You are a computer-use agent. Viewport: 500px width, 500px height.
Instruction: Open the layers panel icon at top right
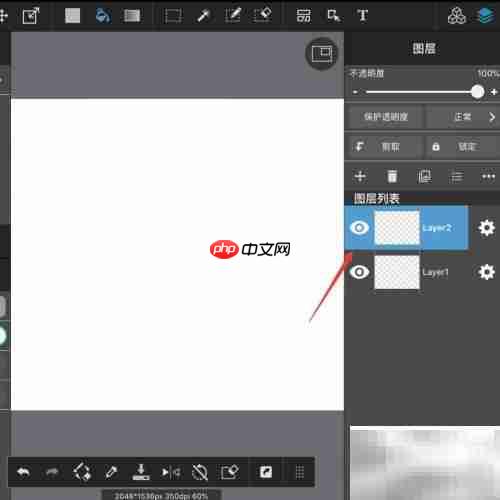tap(486, 15)
